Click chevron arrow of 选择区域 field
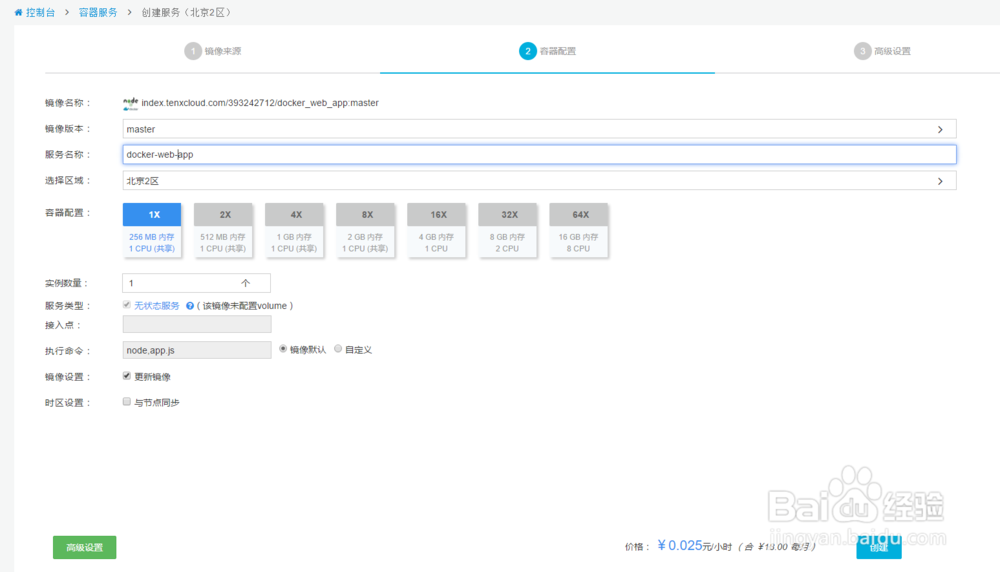Image resolution: width=1000 pixels, height=572 pixels. click(x=940, y=181)
